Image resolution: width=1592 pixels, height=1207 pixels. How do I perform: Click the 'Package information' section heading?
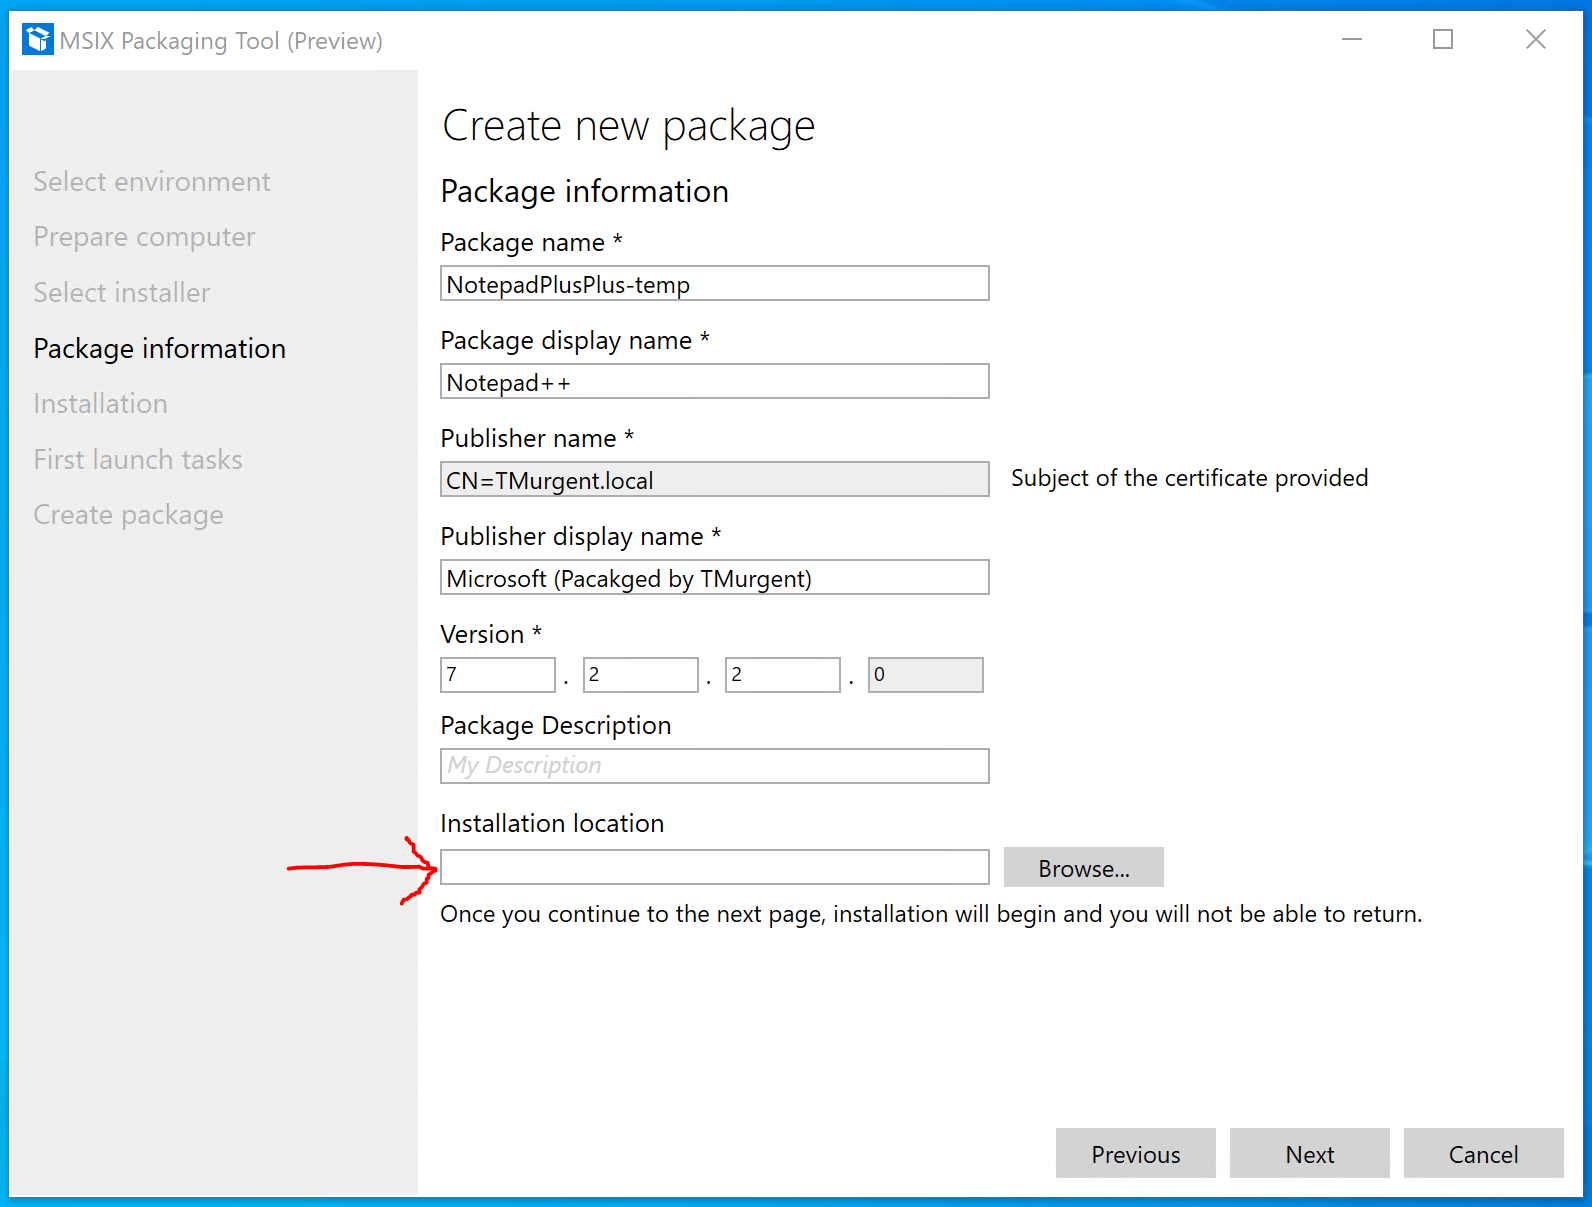[585, 192]
